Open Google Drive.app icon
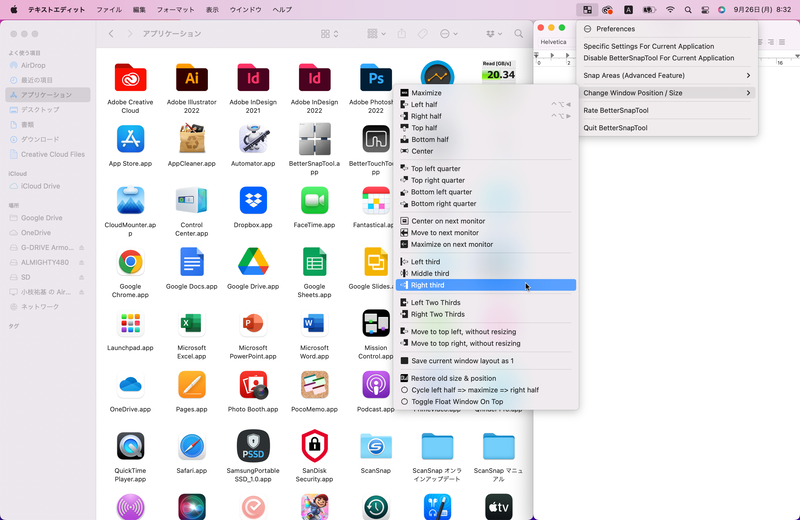The image size is (800, 520). click(253, 262)
